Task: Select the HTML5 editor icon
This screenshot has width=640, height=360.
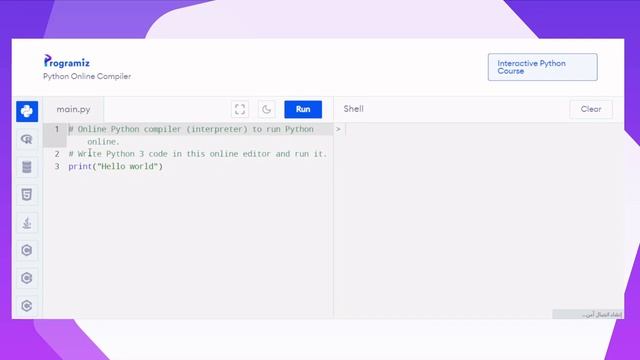Action: 27,195
